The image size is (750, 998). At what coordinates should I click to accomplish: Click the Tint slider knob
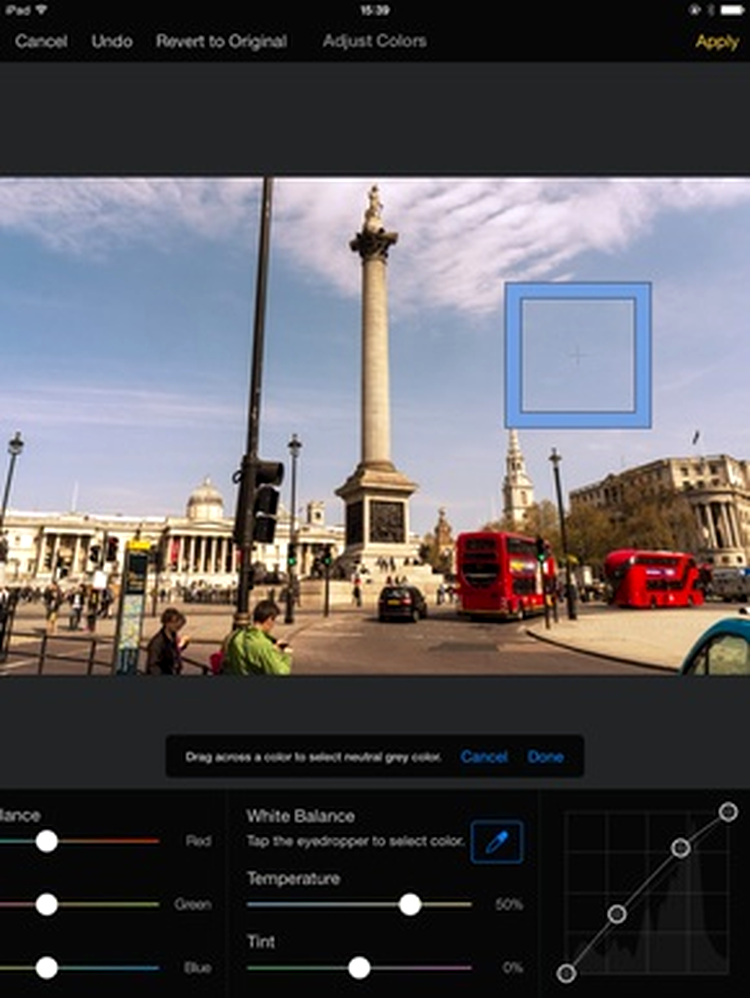(x=359, y=967)
